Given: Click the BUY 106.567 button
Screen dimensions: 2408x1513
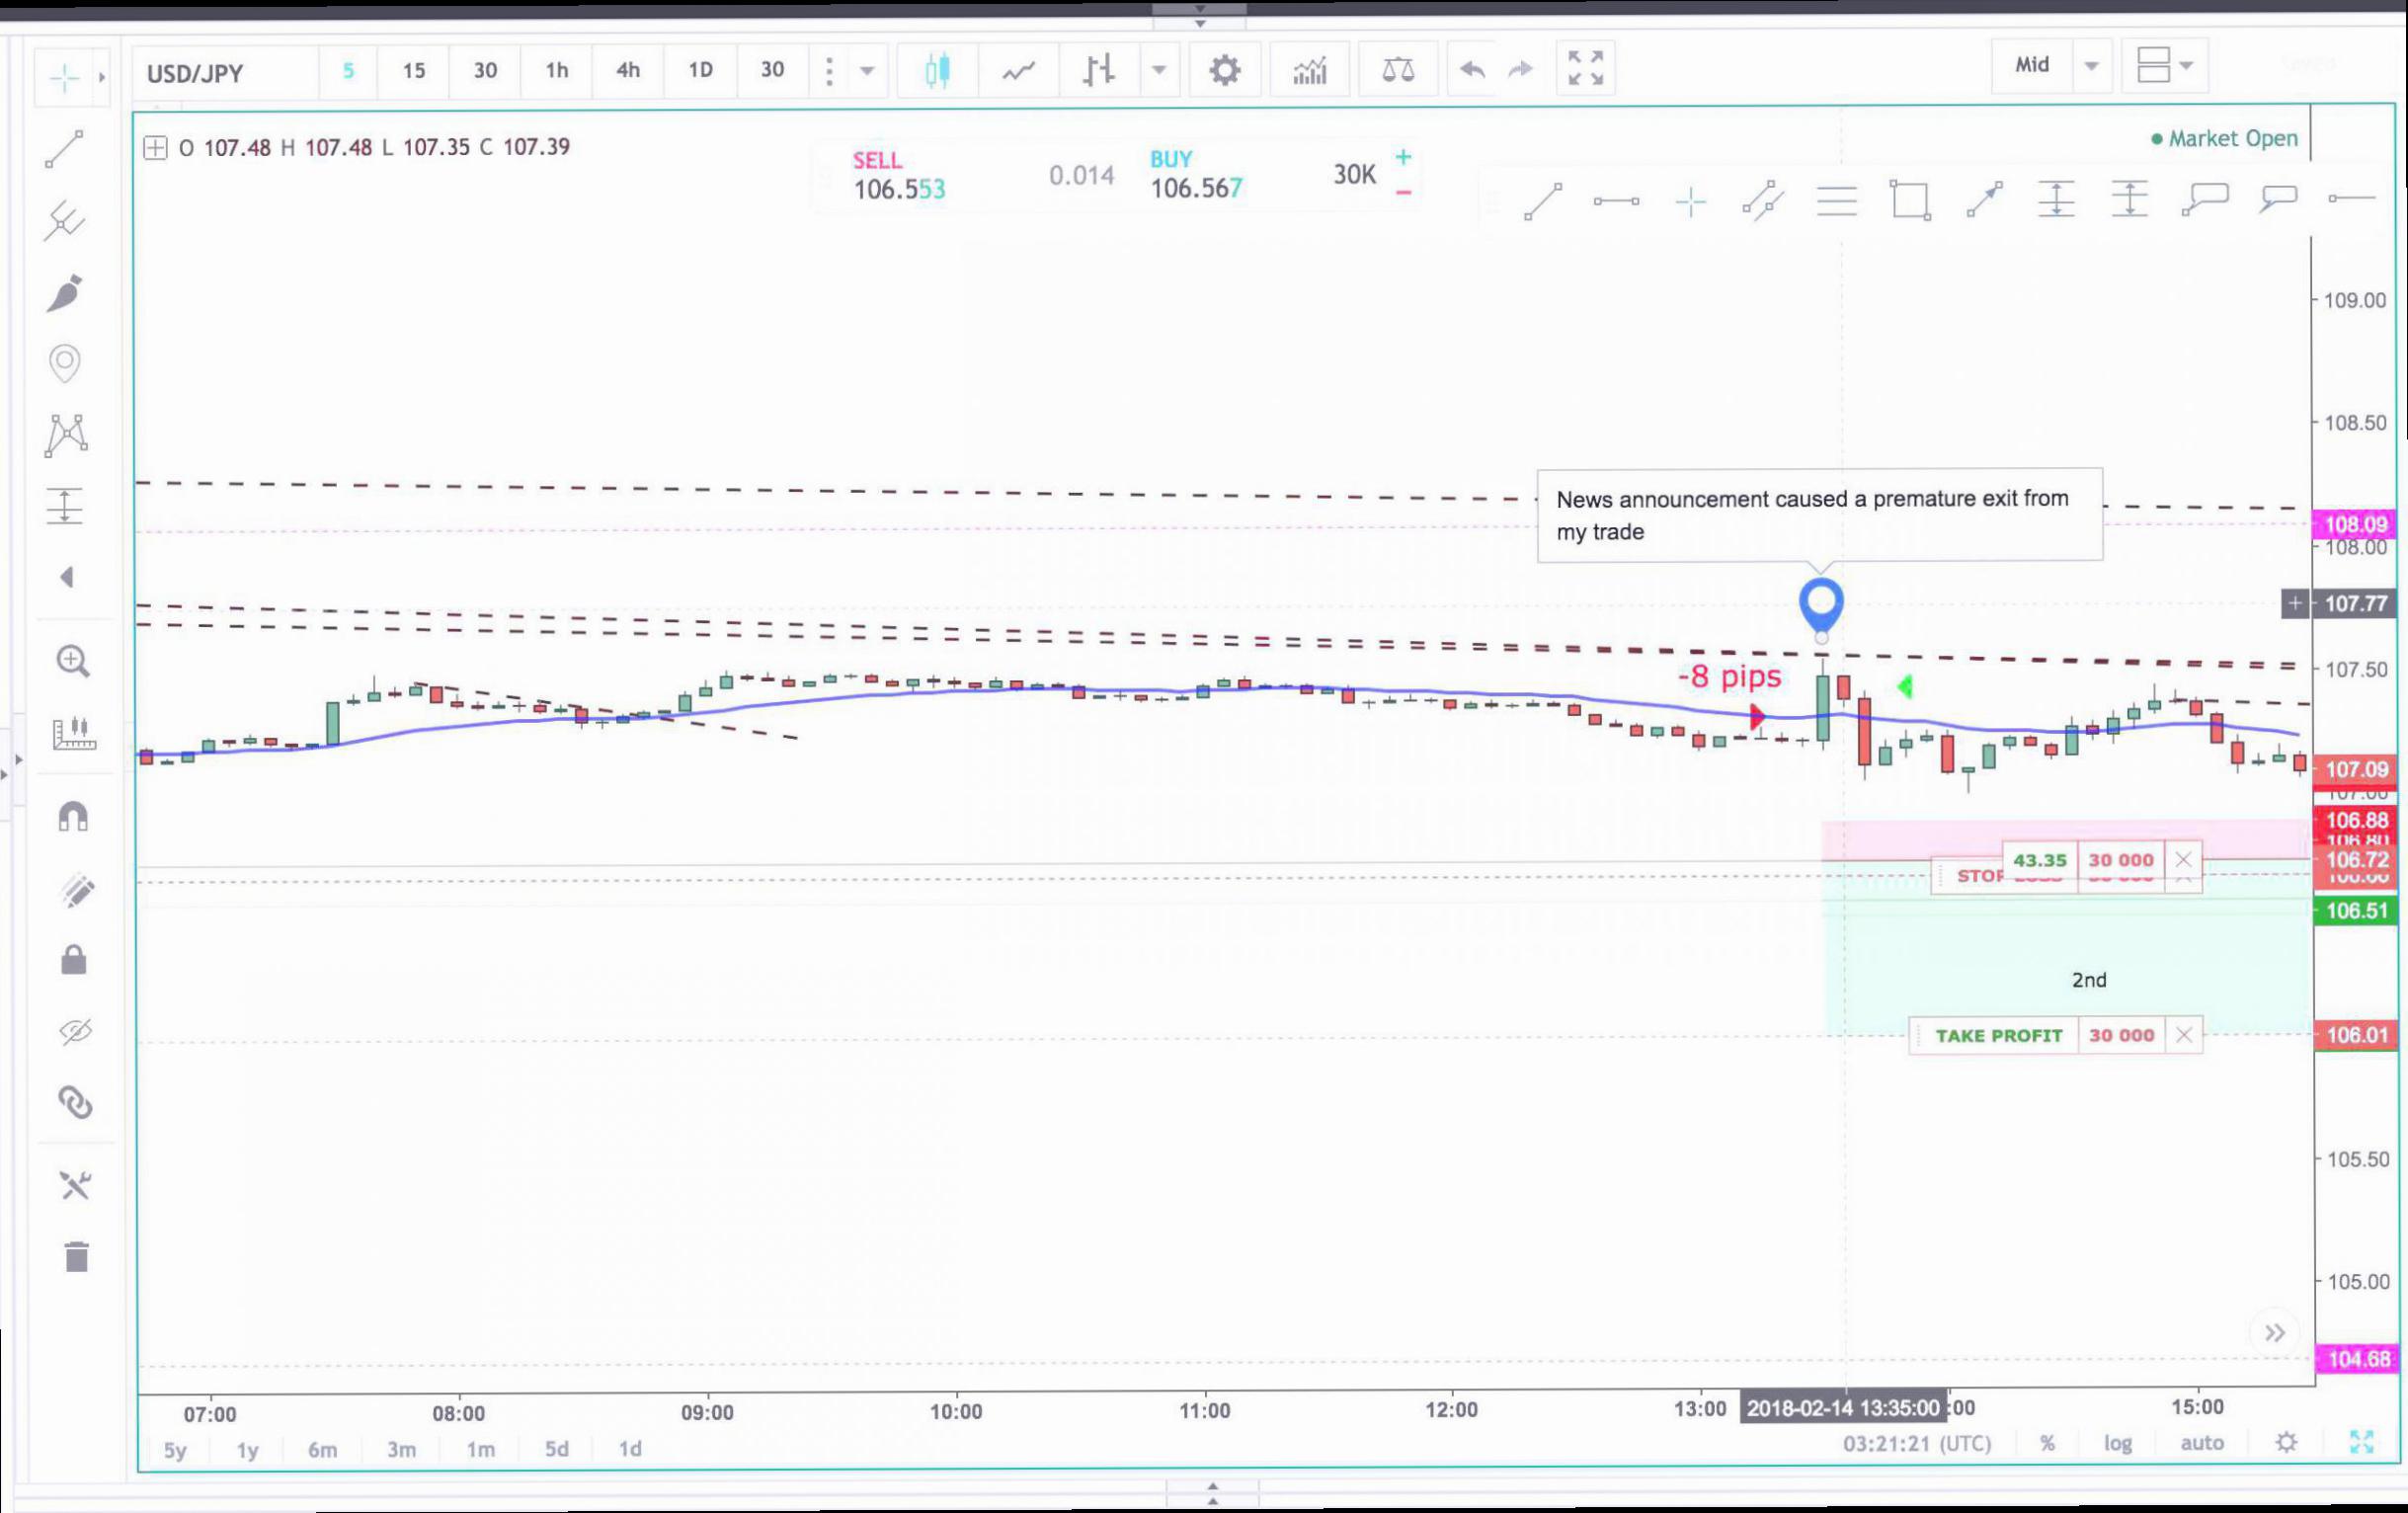Looking at the screenshot, I should (x=1196, y=175).
